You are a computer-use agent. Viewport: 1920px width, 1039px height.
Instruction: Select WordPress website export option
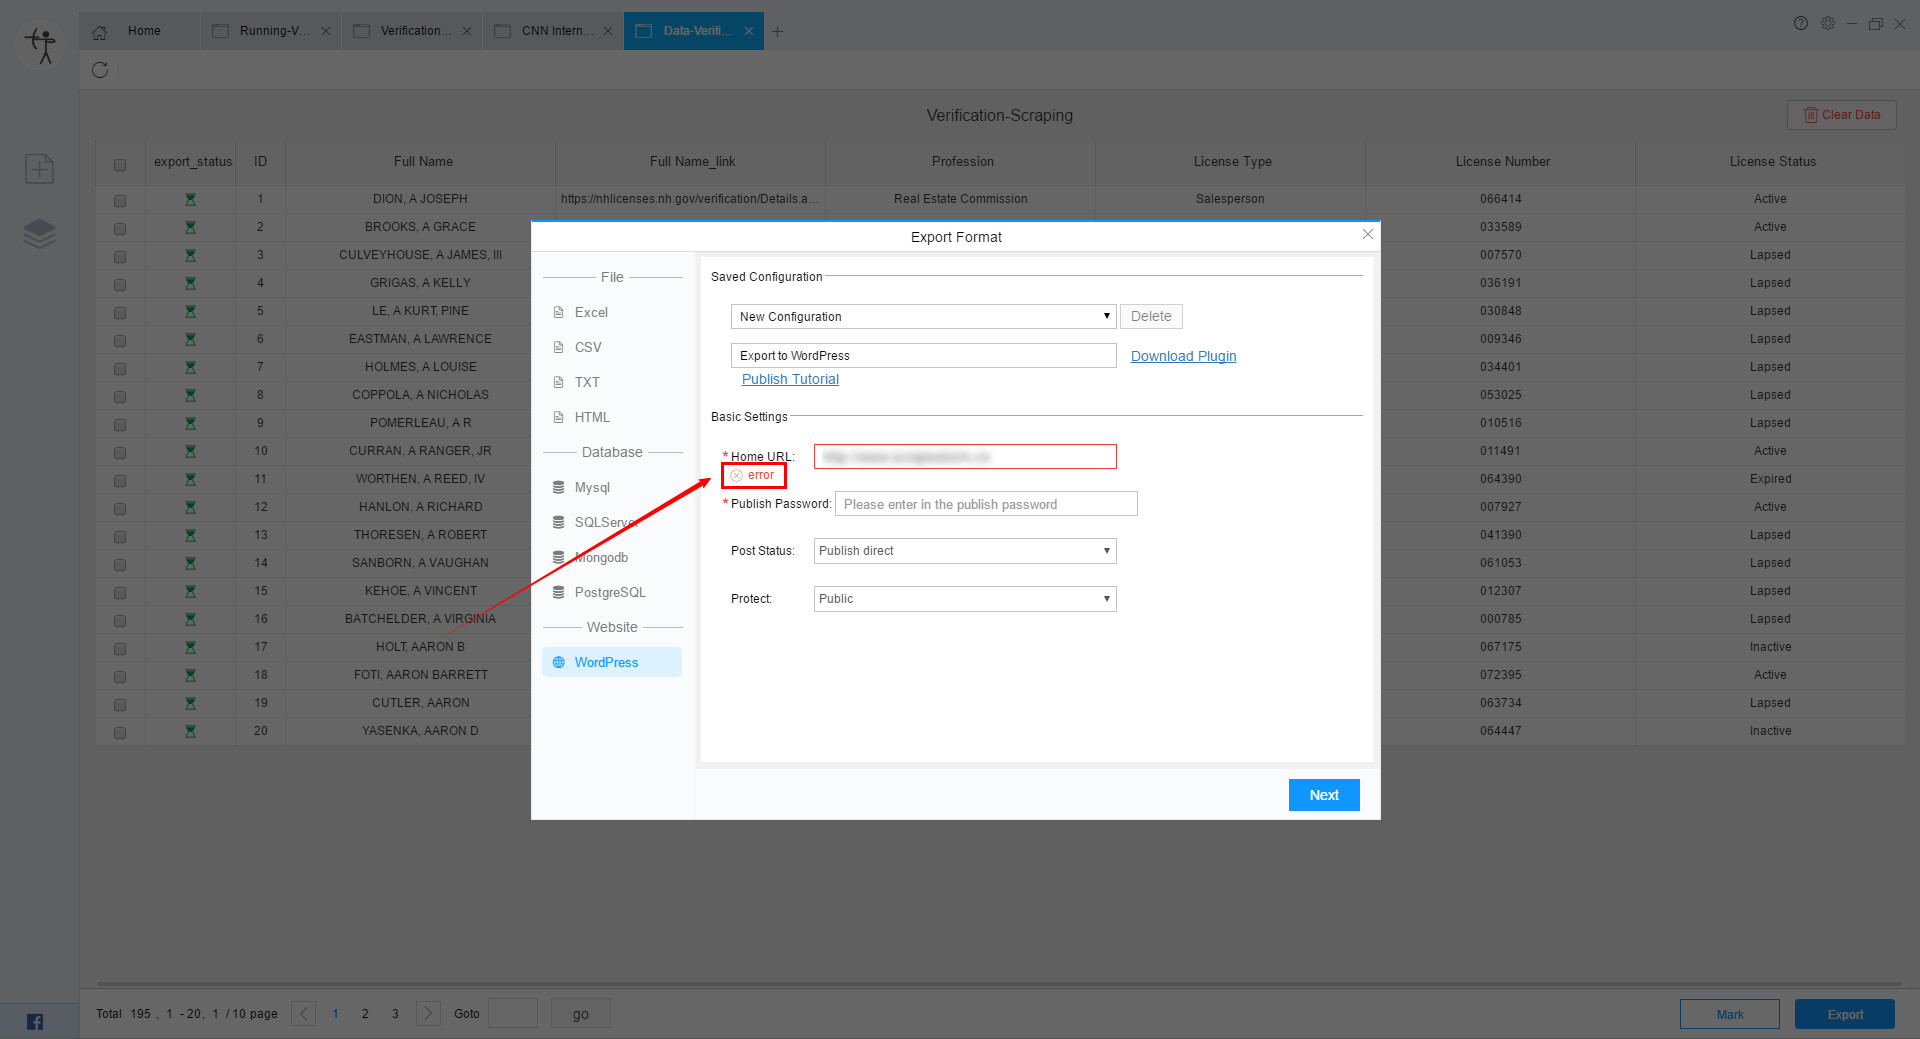click(x=612, y=662)
